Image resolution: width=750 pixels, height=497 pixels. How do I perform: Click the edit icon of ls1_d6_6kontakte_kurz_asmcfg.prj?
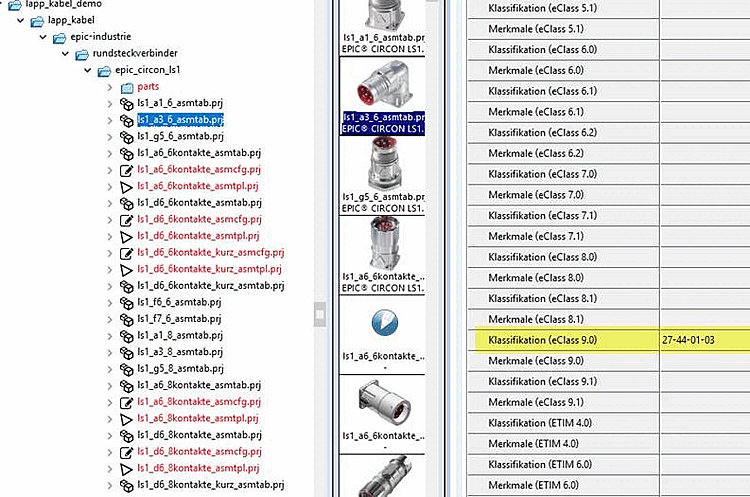coord(126,253)
